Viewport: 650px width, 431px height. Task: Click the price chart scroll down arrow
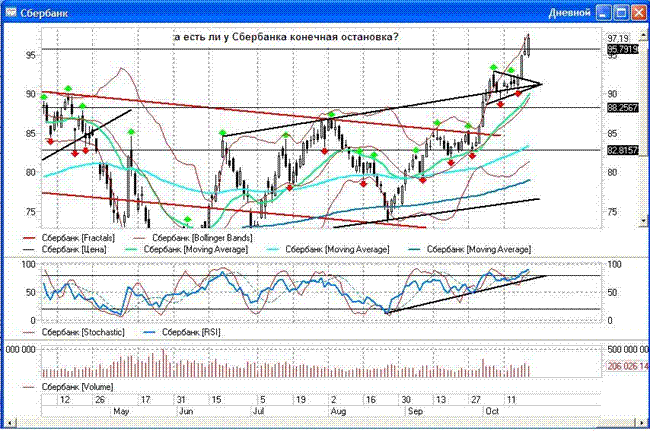point(643,222)
